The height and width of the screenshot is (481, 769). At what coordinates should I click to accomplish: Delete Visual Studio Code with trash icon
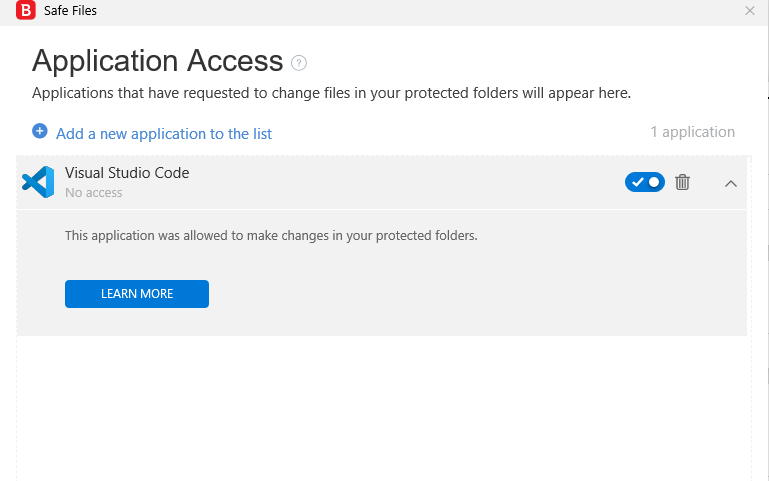point(683,182)
